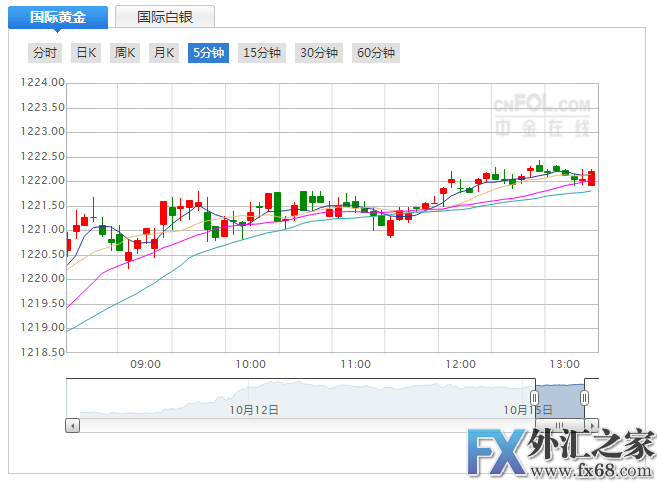Click the scrollbar left arrow
657x482 pixels.
[x=72, y=426]
